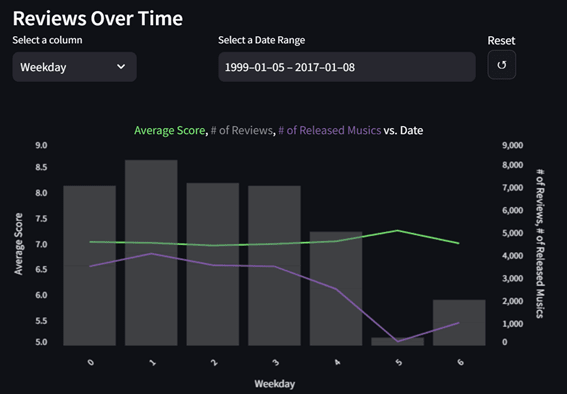Click the gray bar for weekday 4
Screen dimensions: 567x394
coord(336,288)
